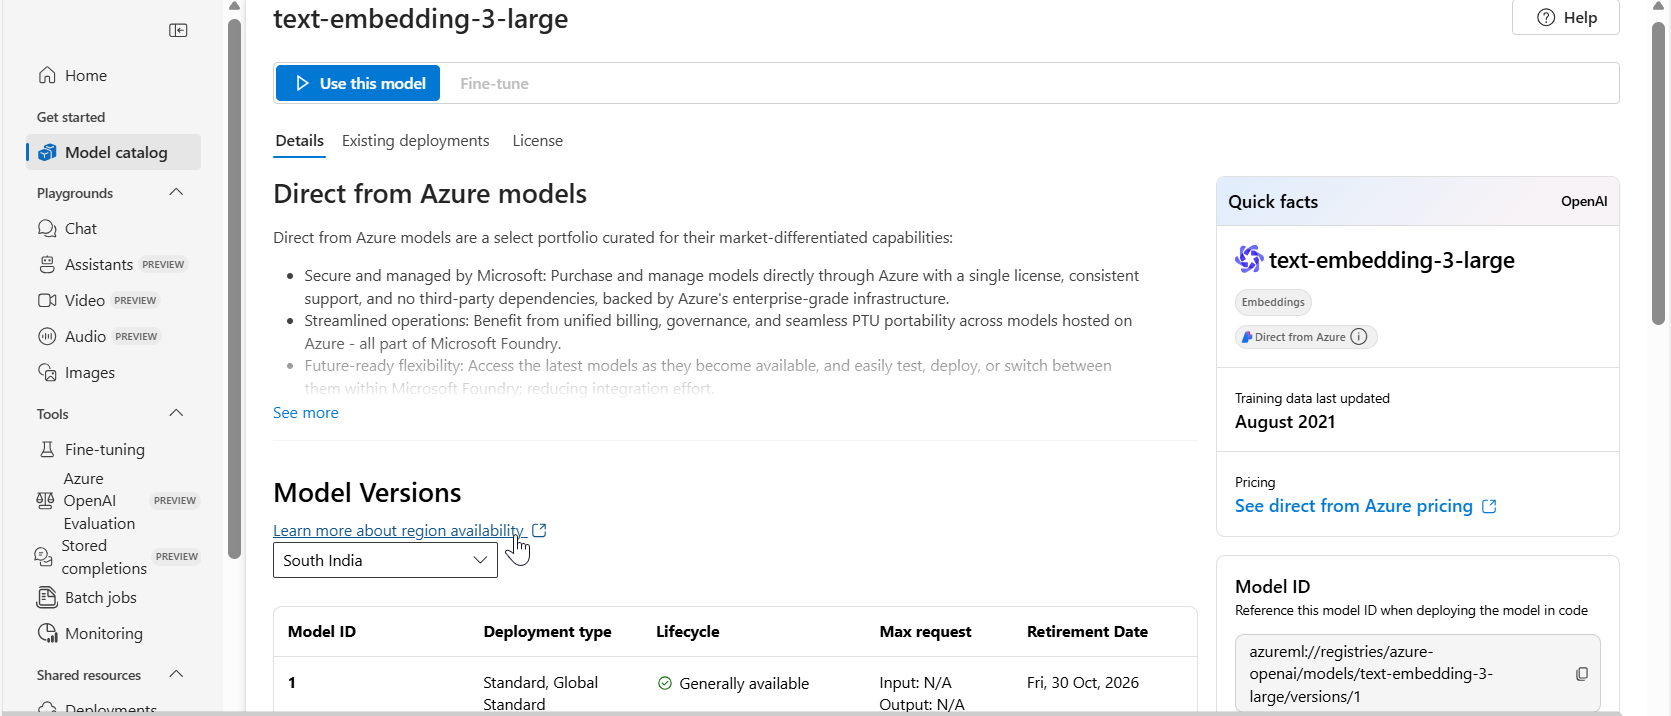Image resolution: width=1671 pixels, height=716 pixels.
Task: Click the sidebar vertical scrollbar
Action: pos(234,290)
